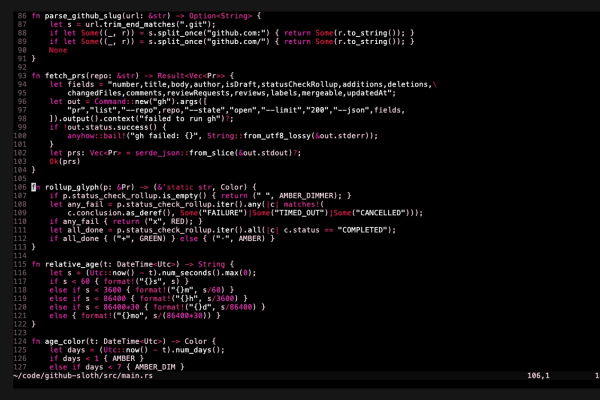Click line number 86 in the gutter
Viewport: 600px width, 400px height.
22,16
